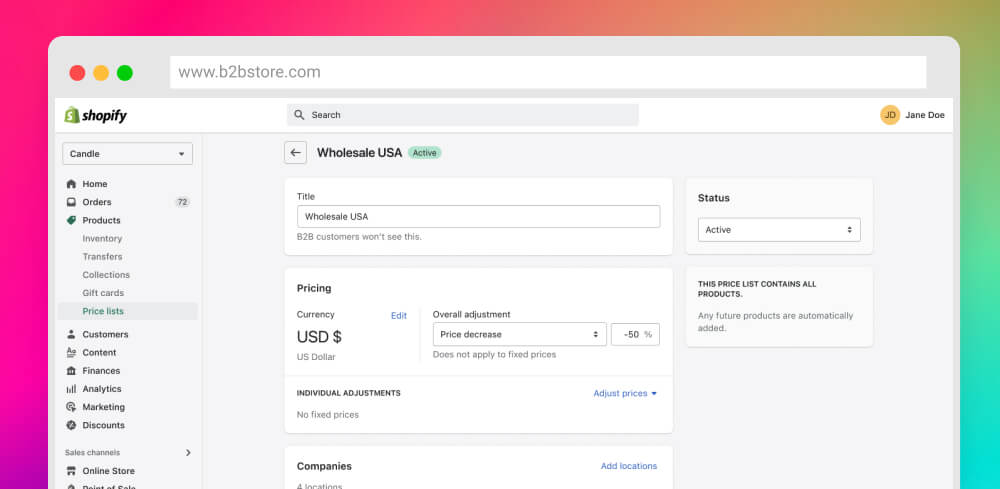Click the Orders 72 count badge
This screenshot has height=489, width=1000.
click(182, 202)
